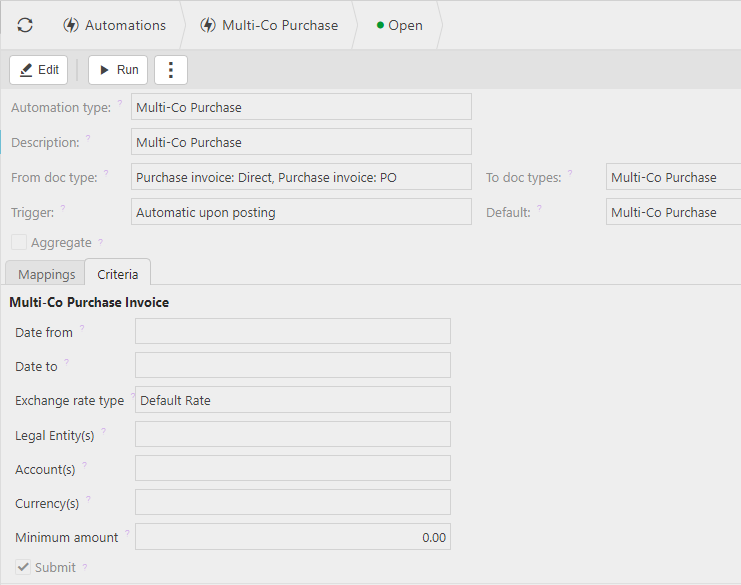The width and height of the screenshot is (741, 585).
Task: Switch to the Mappings tab
Action: [46, 274]
